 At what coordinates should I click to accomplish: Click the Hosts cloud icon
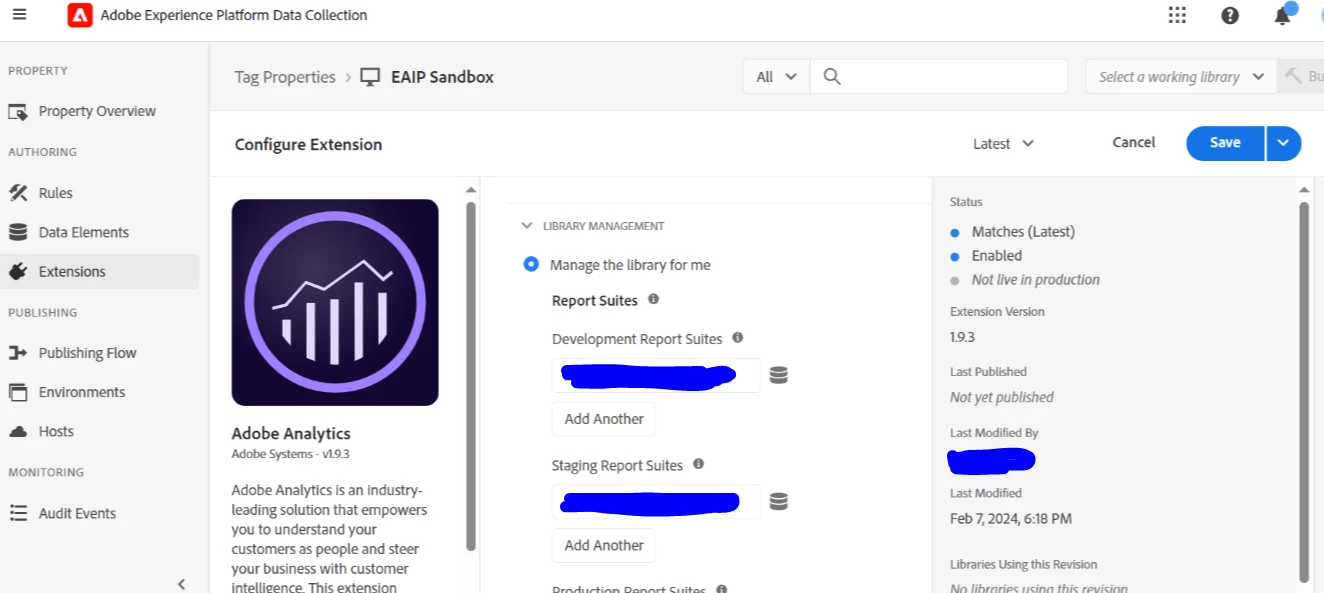coord(18,431)
